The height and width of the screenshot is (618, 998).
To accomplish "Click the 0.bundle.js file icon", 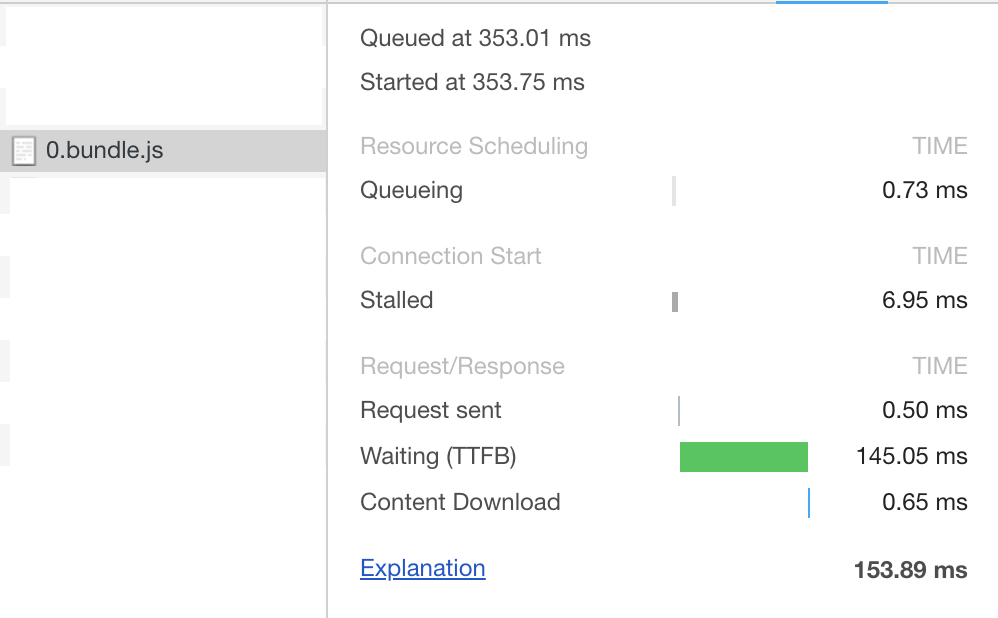I will (x=22, y=151).
